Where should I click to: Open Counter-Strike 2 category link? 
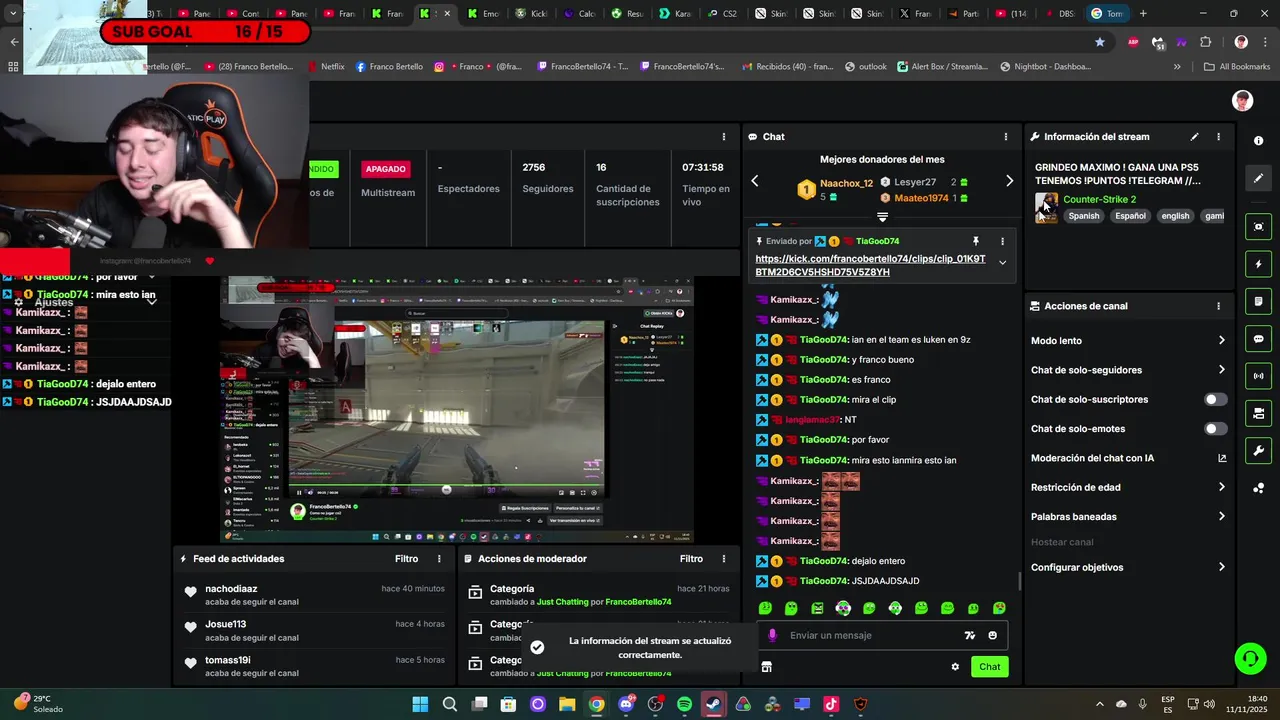click(x=1099, y=199)
